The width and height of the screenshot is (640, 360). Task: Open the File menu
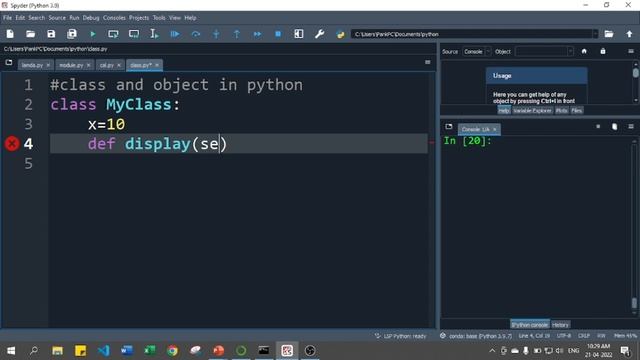[x=7, y=18]
